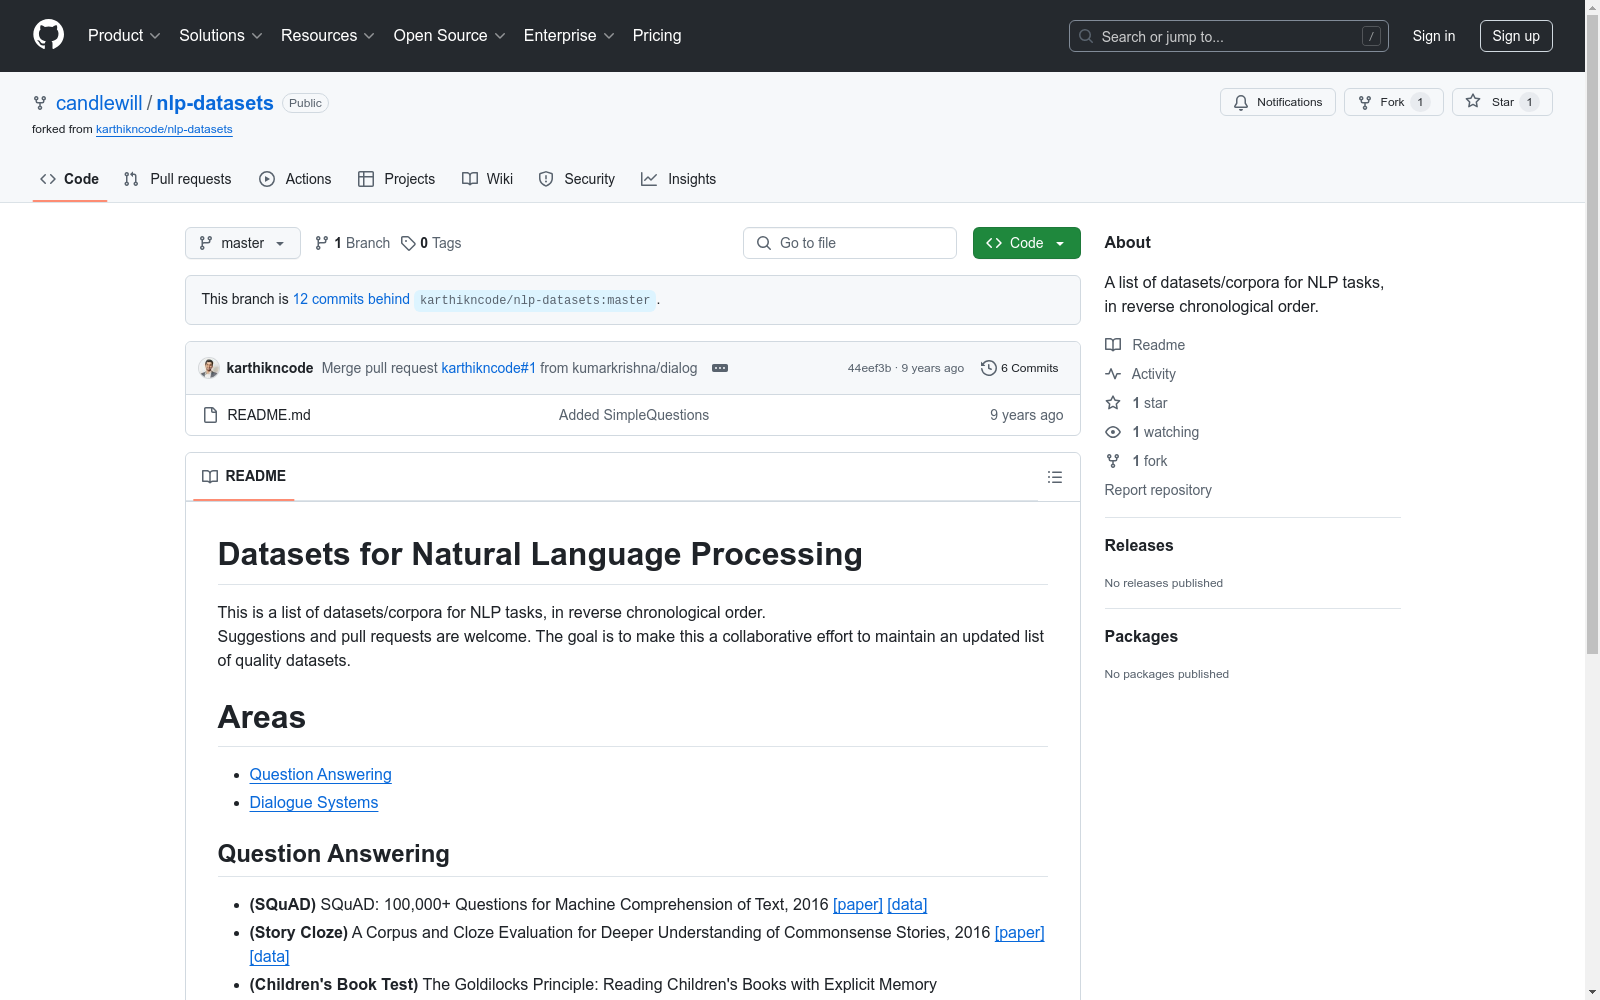Open the SQuAD [paper] link

click(x=858, y=904)
